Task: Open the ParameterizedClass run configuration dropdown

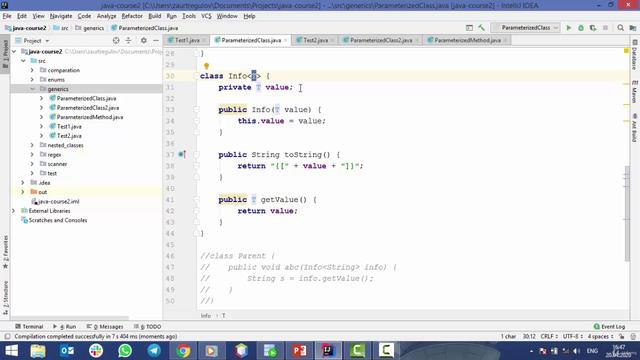Action: point(526,28)
